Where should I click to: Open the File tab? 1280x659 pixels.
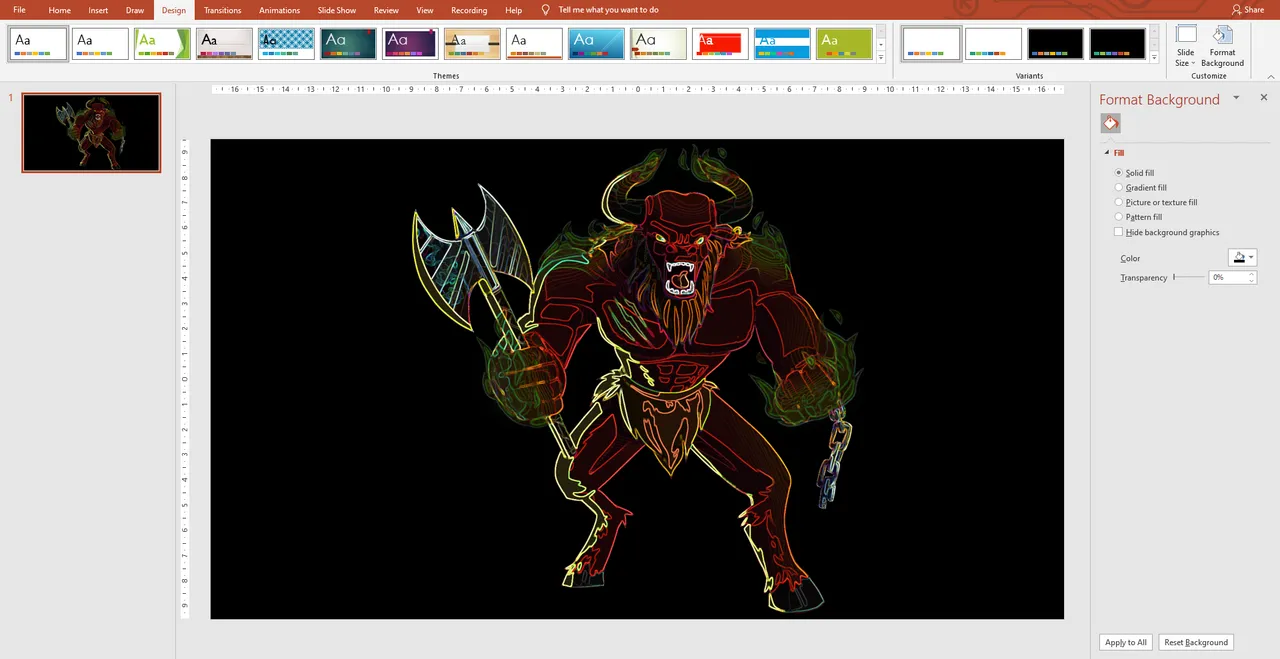click(x=19, y=10)
